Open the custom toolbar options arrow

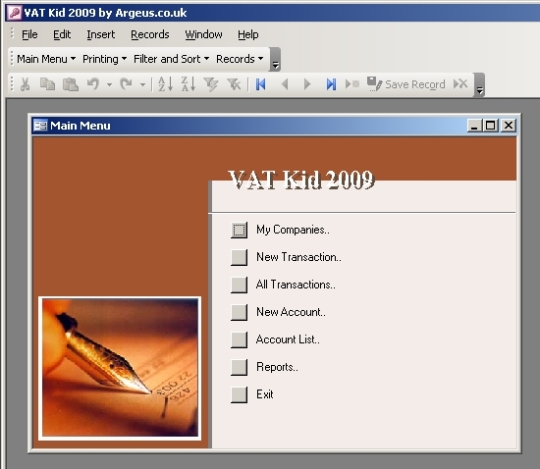(x=275, y=60)
